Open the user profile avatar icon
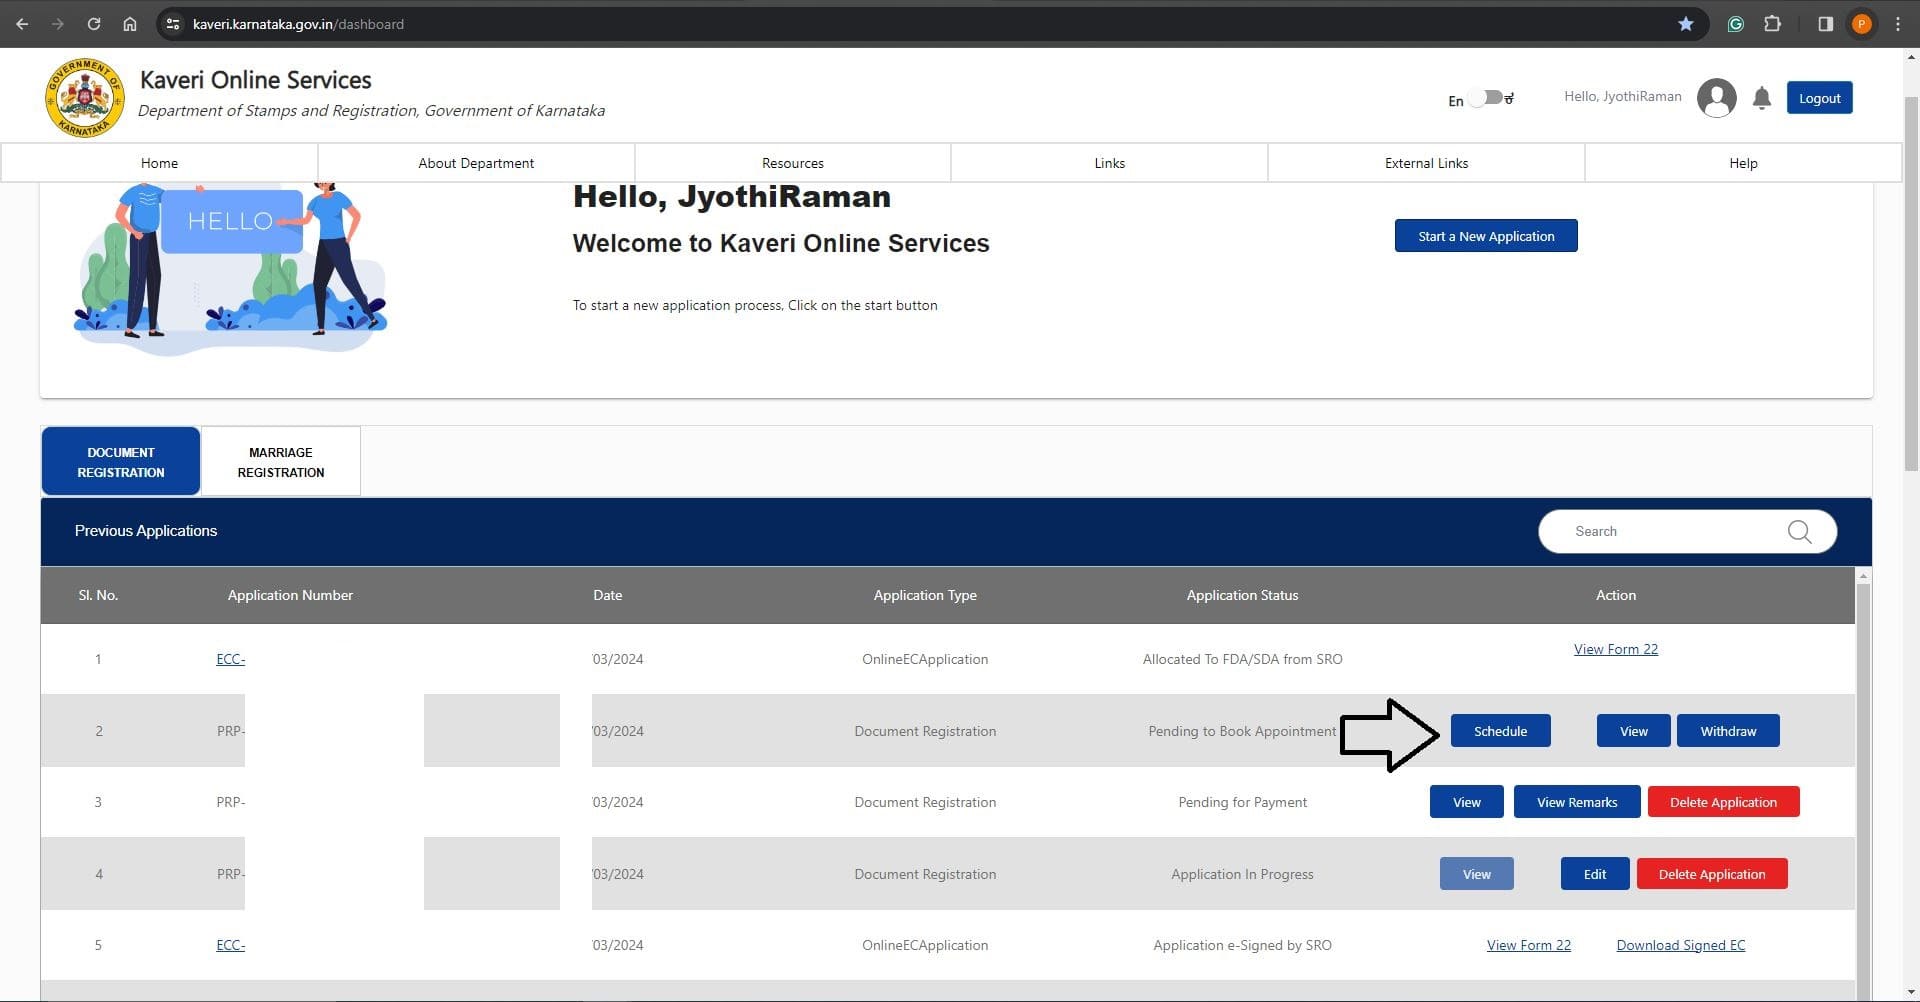 pos(1716,98)
